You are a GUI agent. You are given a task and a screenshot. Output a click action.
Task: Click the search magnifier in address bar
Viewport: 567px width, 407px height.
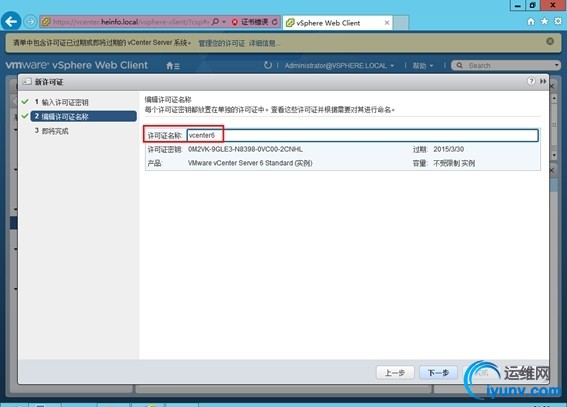tap(215, 22)
